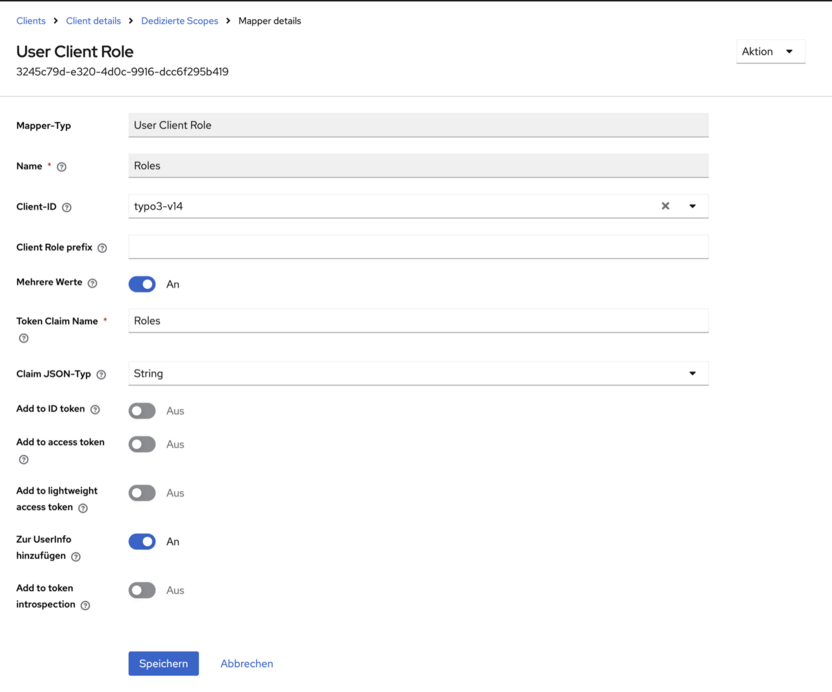Enable Add to lightweight access token switch
The image size is (832, 692).
pos(142,493)
